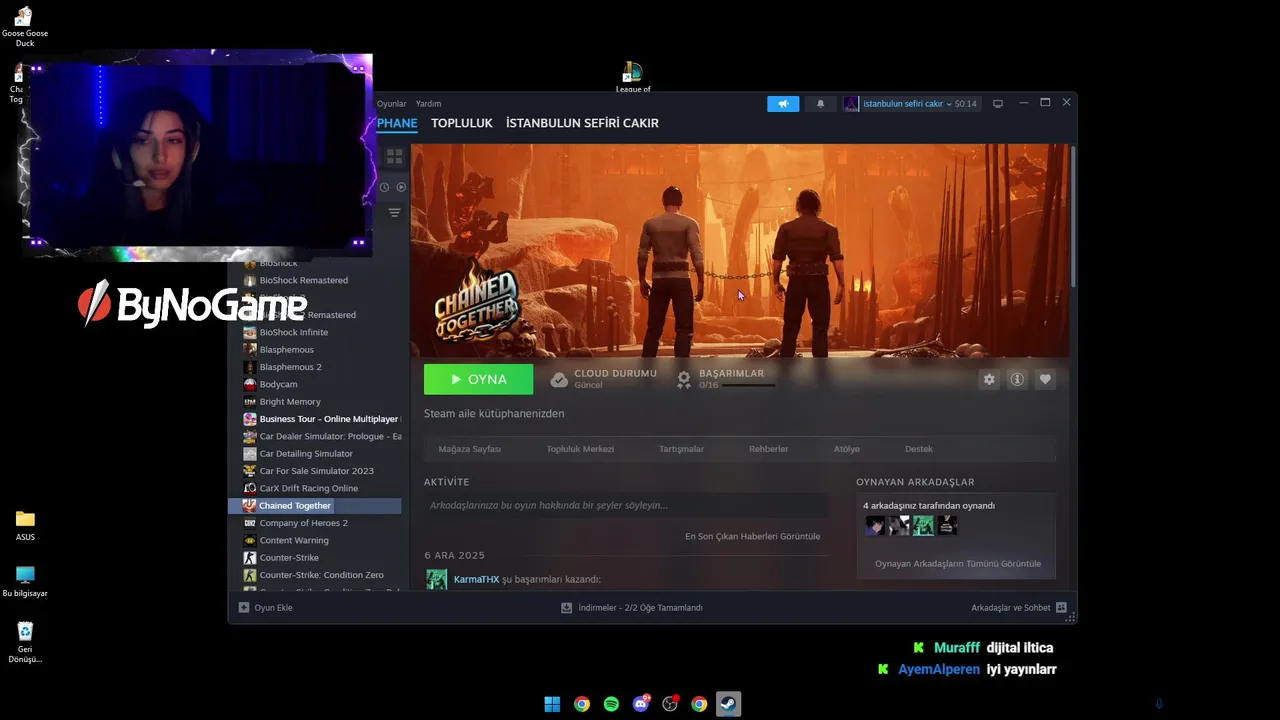Screen dimensions: 1280x720
Task: Open İSTANBULUN SEFİRİ CAKIR profile tab
Action: coord(582,123)
